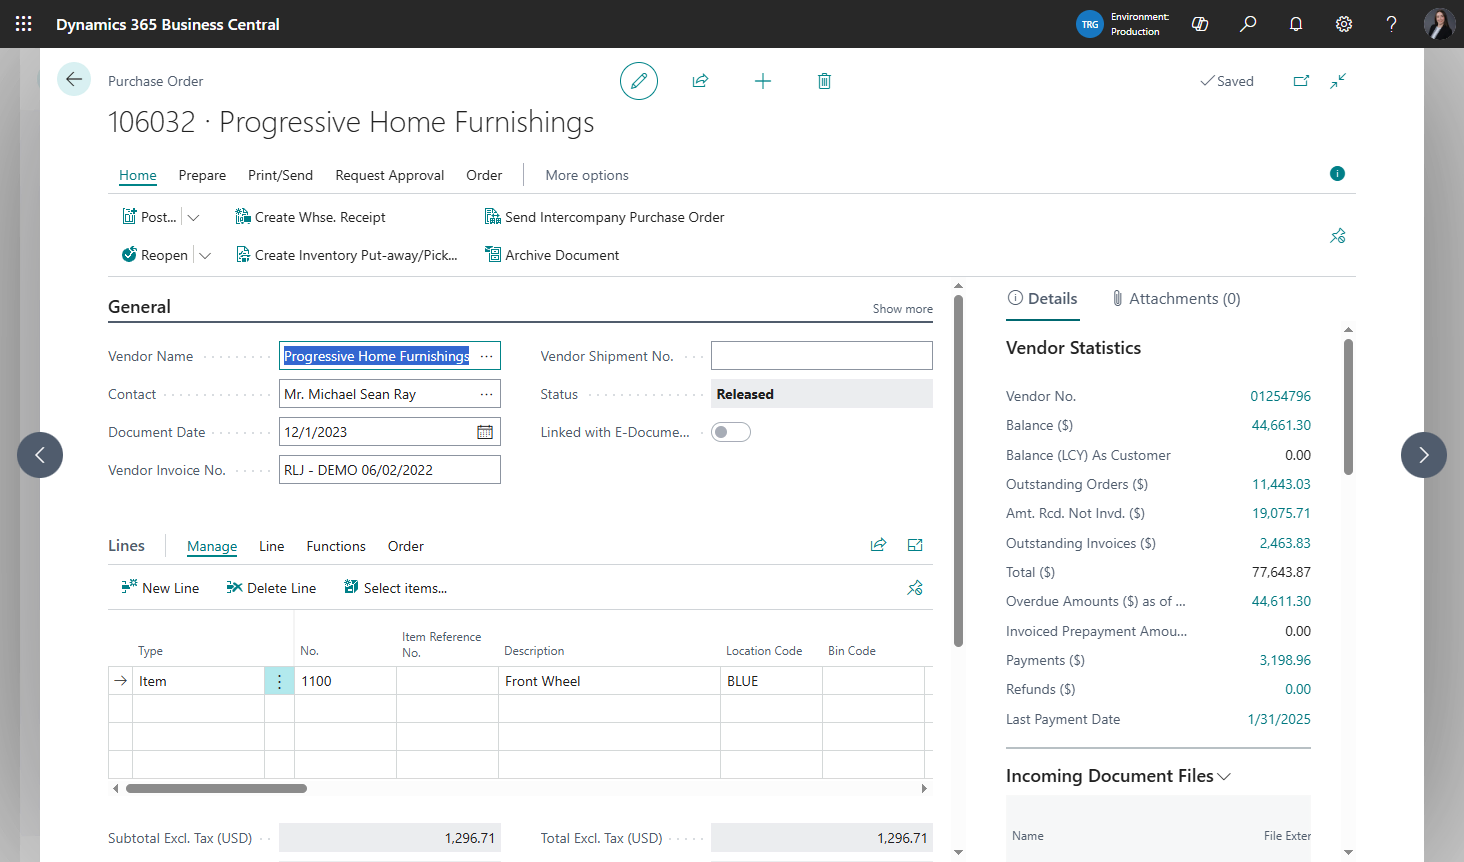
Task: Open More options in the action bar
Action: click(587, 175)
